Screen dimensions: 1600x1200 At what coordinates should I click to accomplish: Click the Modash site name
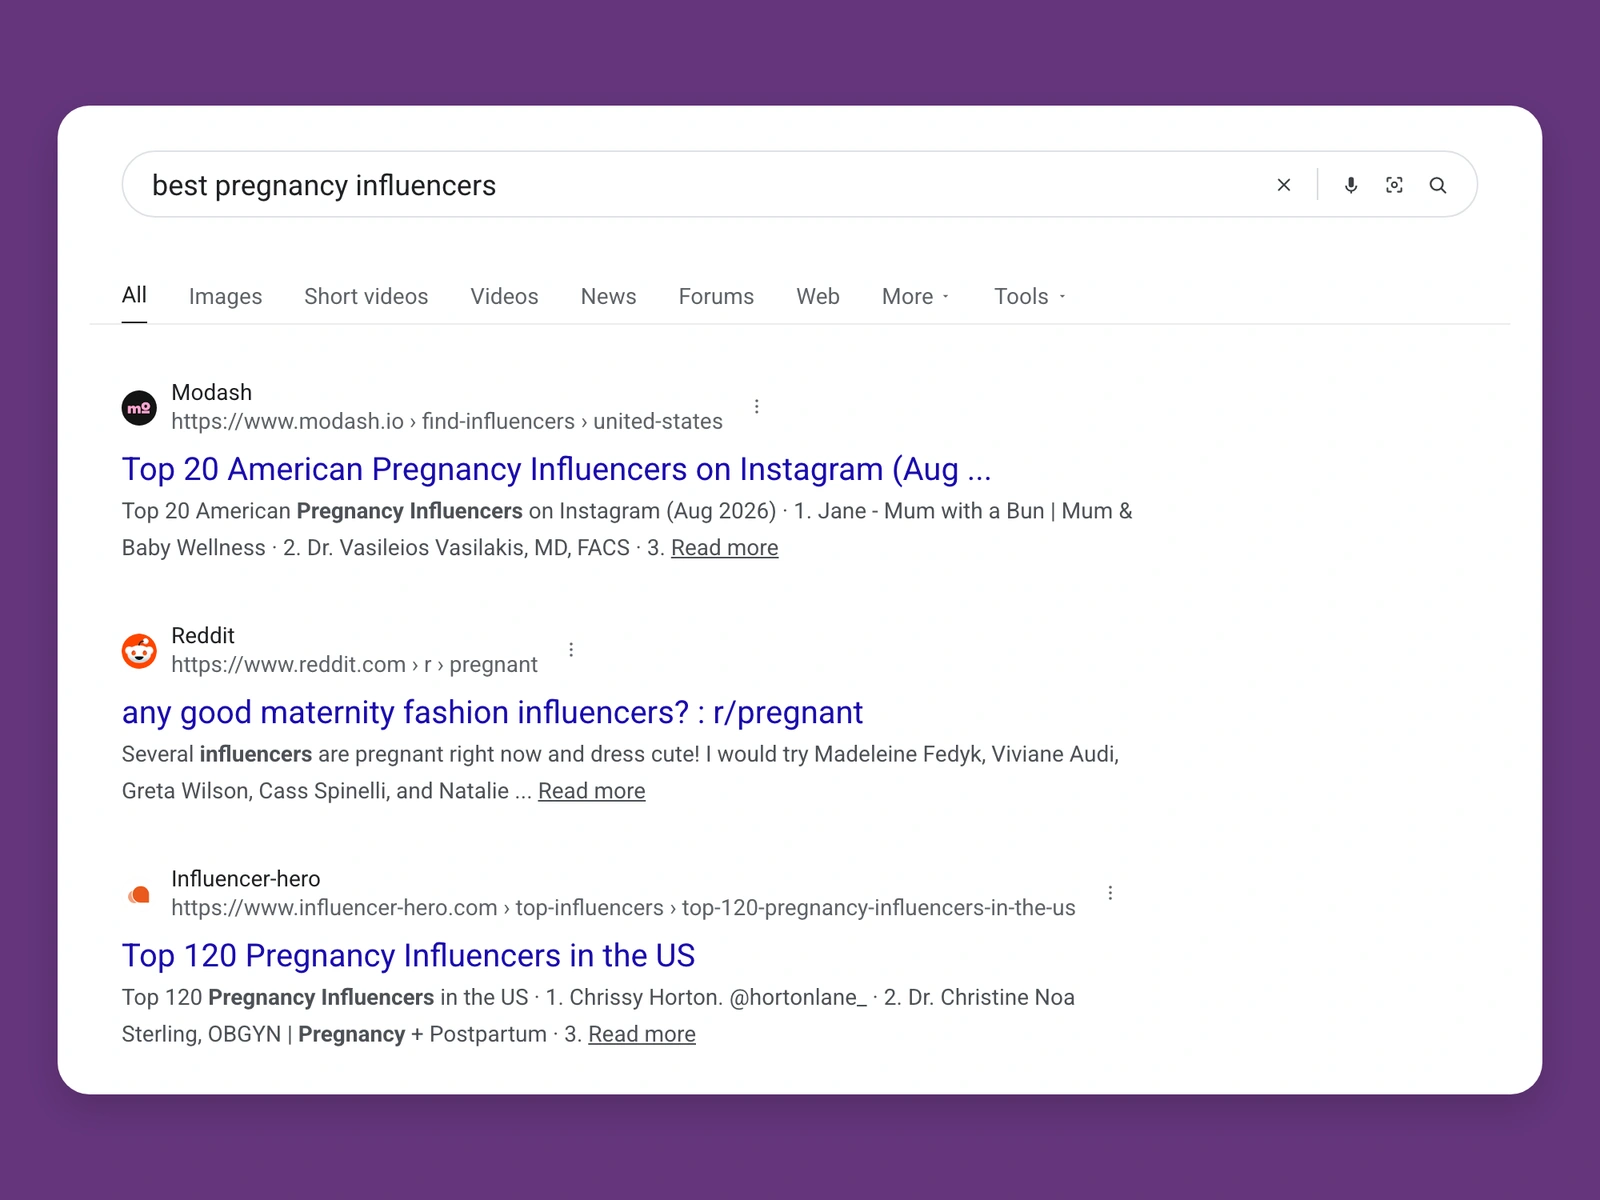212,392
